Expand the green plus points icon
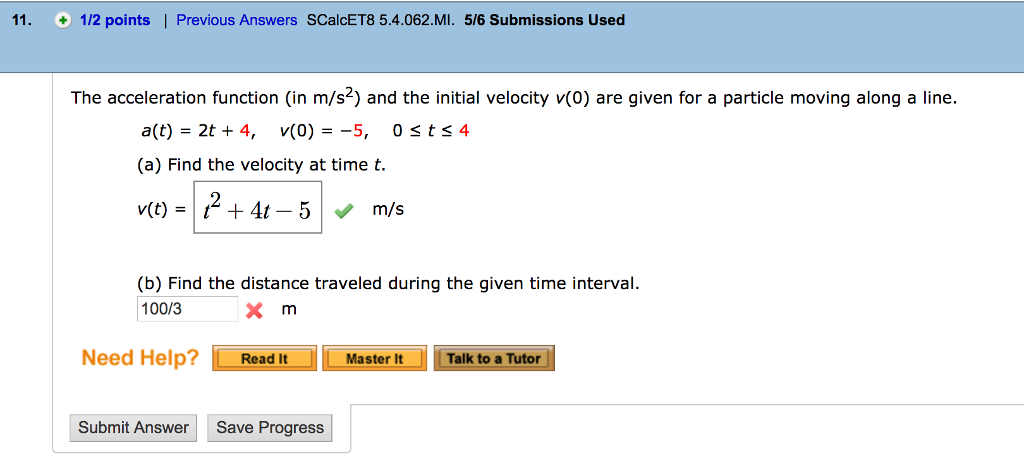 tap(63, 21)
